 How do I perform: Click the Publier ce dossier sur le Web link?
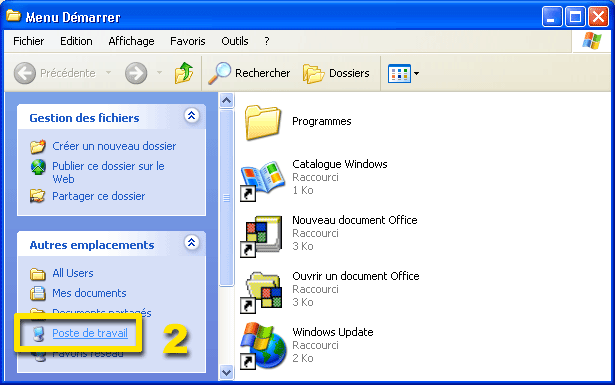pos(108,173)
